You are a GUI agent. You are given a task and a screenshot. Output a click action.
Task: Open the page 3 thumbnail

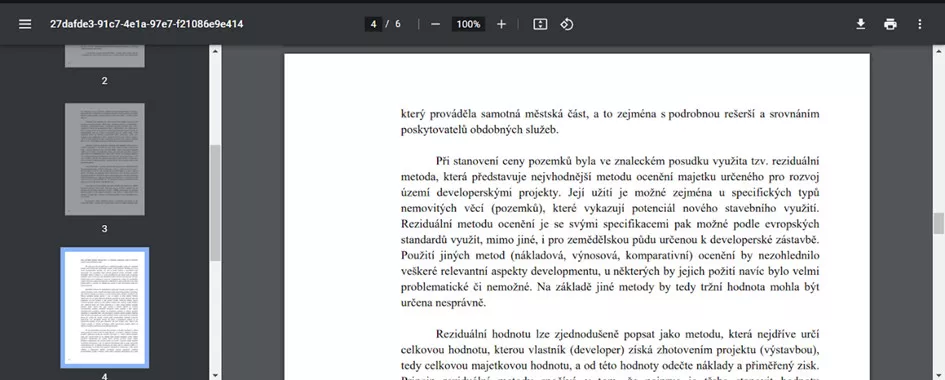(104, 159)
